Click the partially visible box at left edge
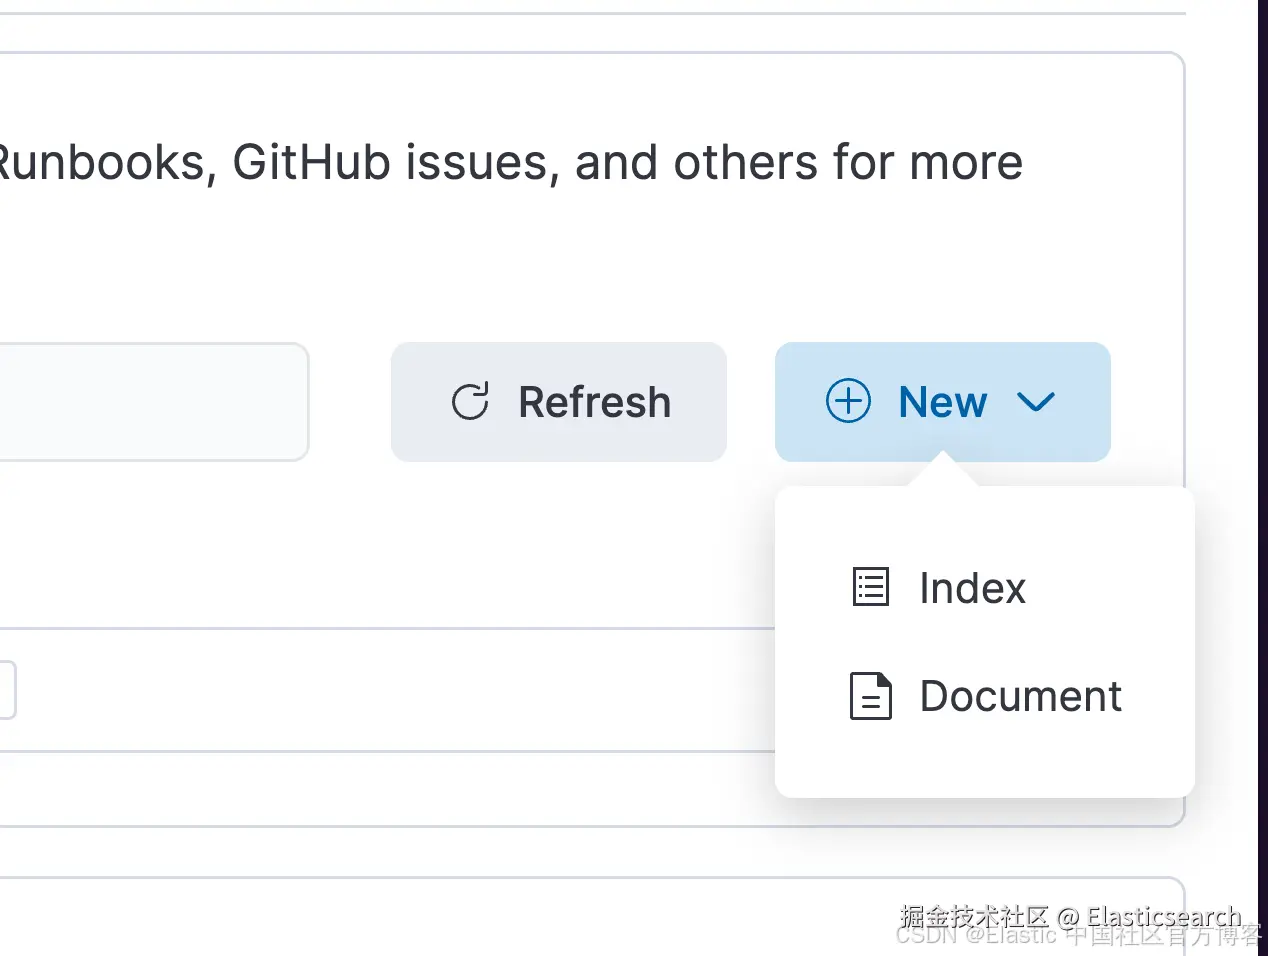1268x956 pixels. click(x=6, y=690)
